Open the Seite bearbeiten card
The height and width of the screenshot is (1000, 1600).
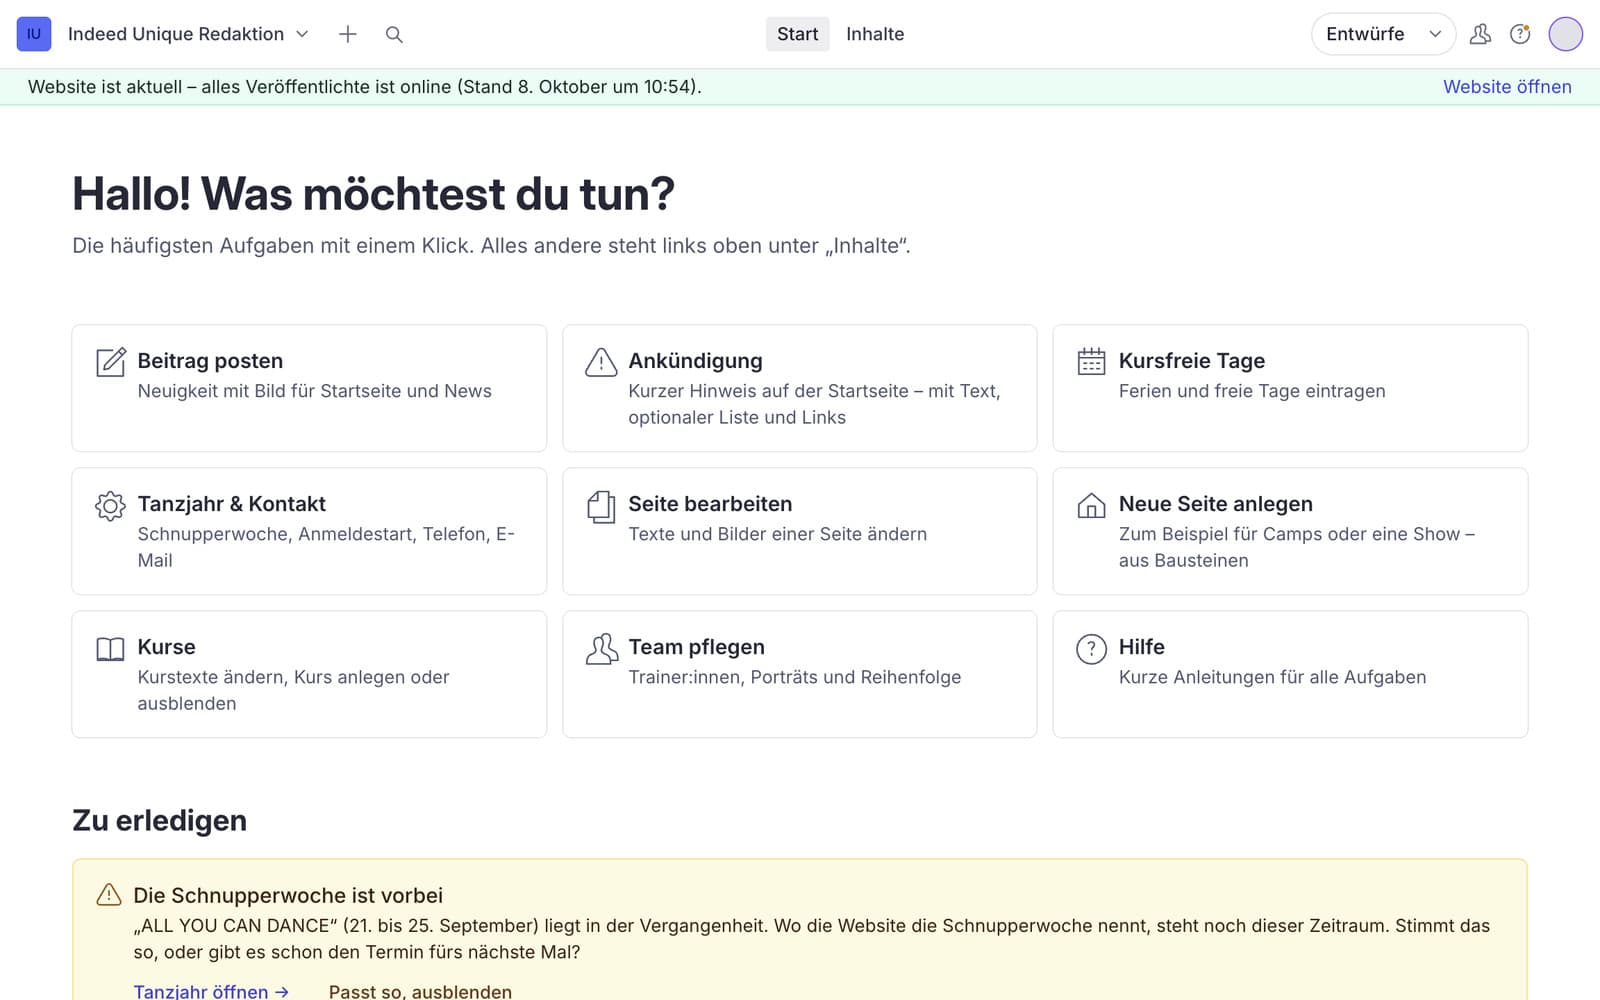click(800, 531)
